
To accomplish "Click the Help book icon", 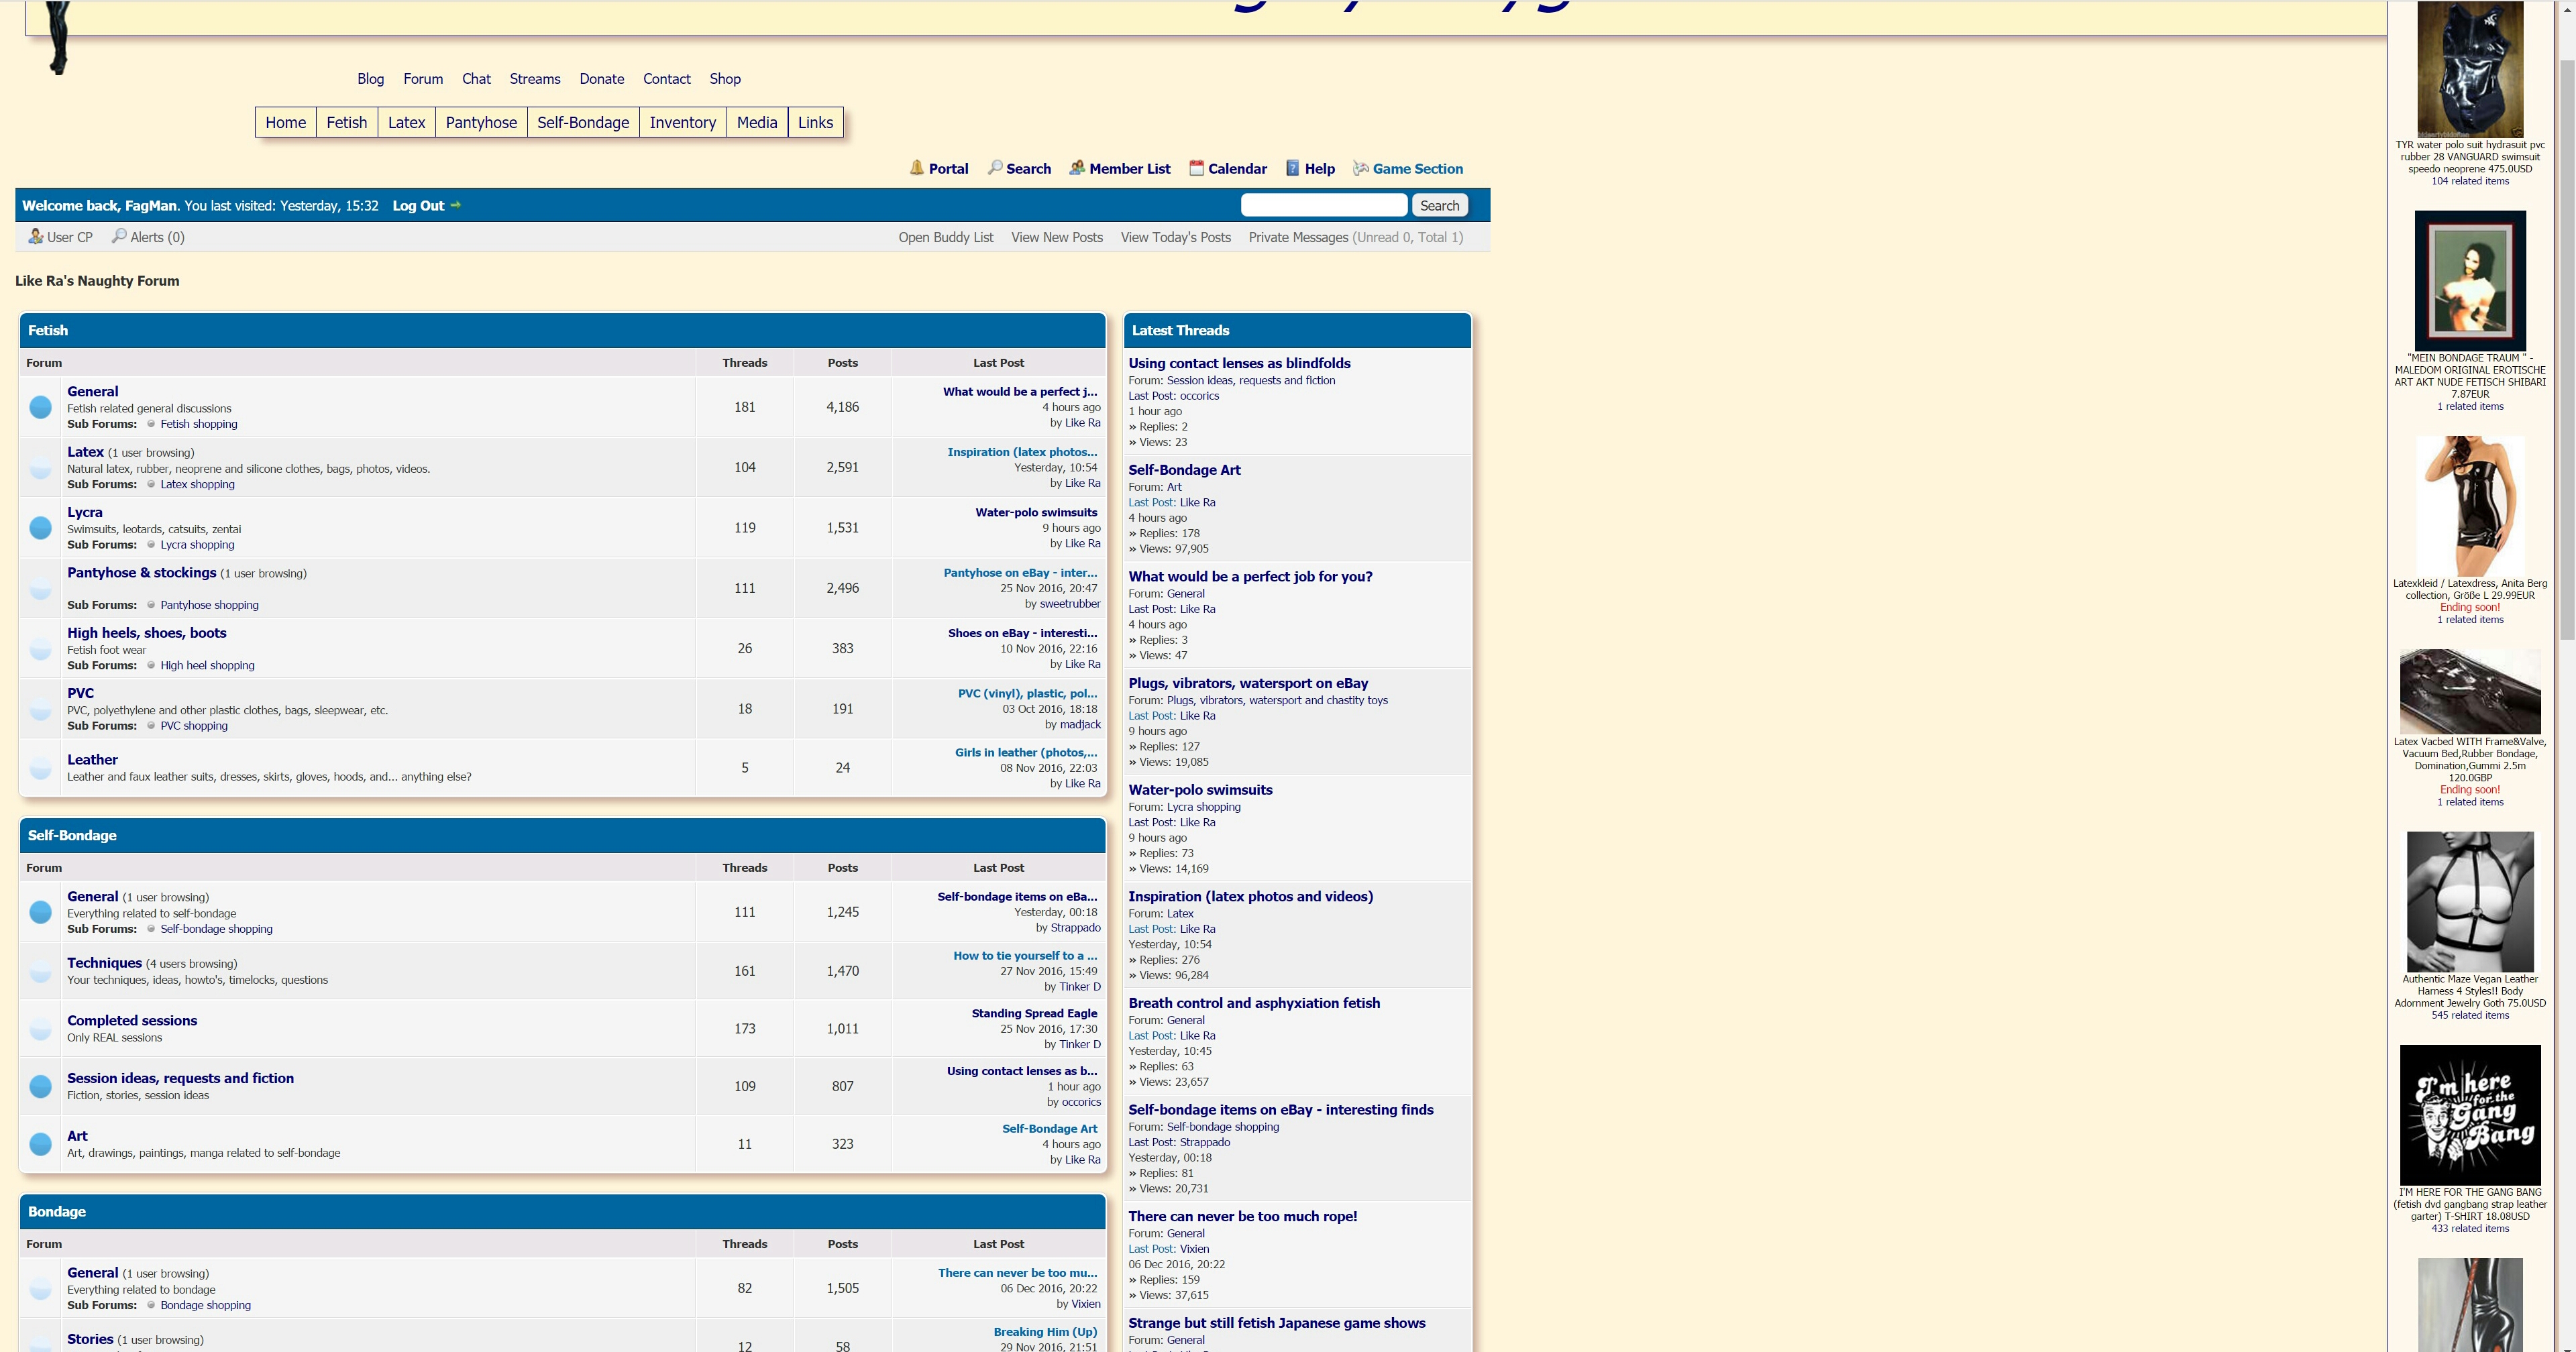I will (x=1292, y=168).
